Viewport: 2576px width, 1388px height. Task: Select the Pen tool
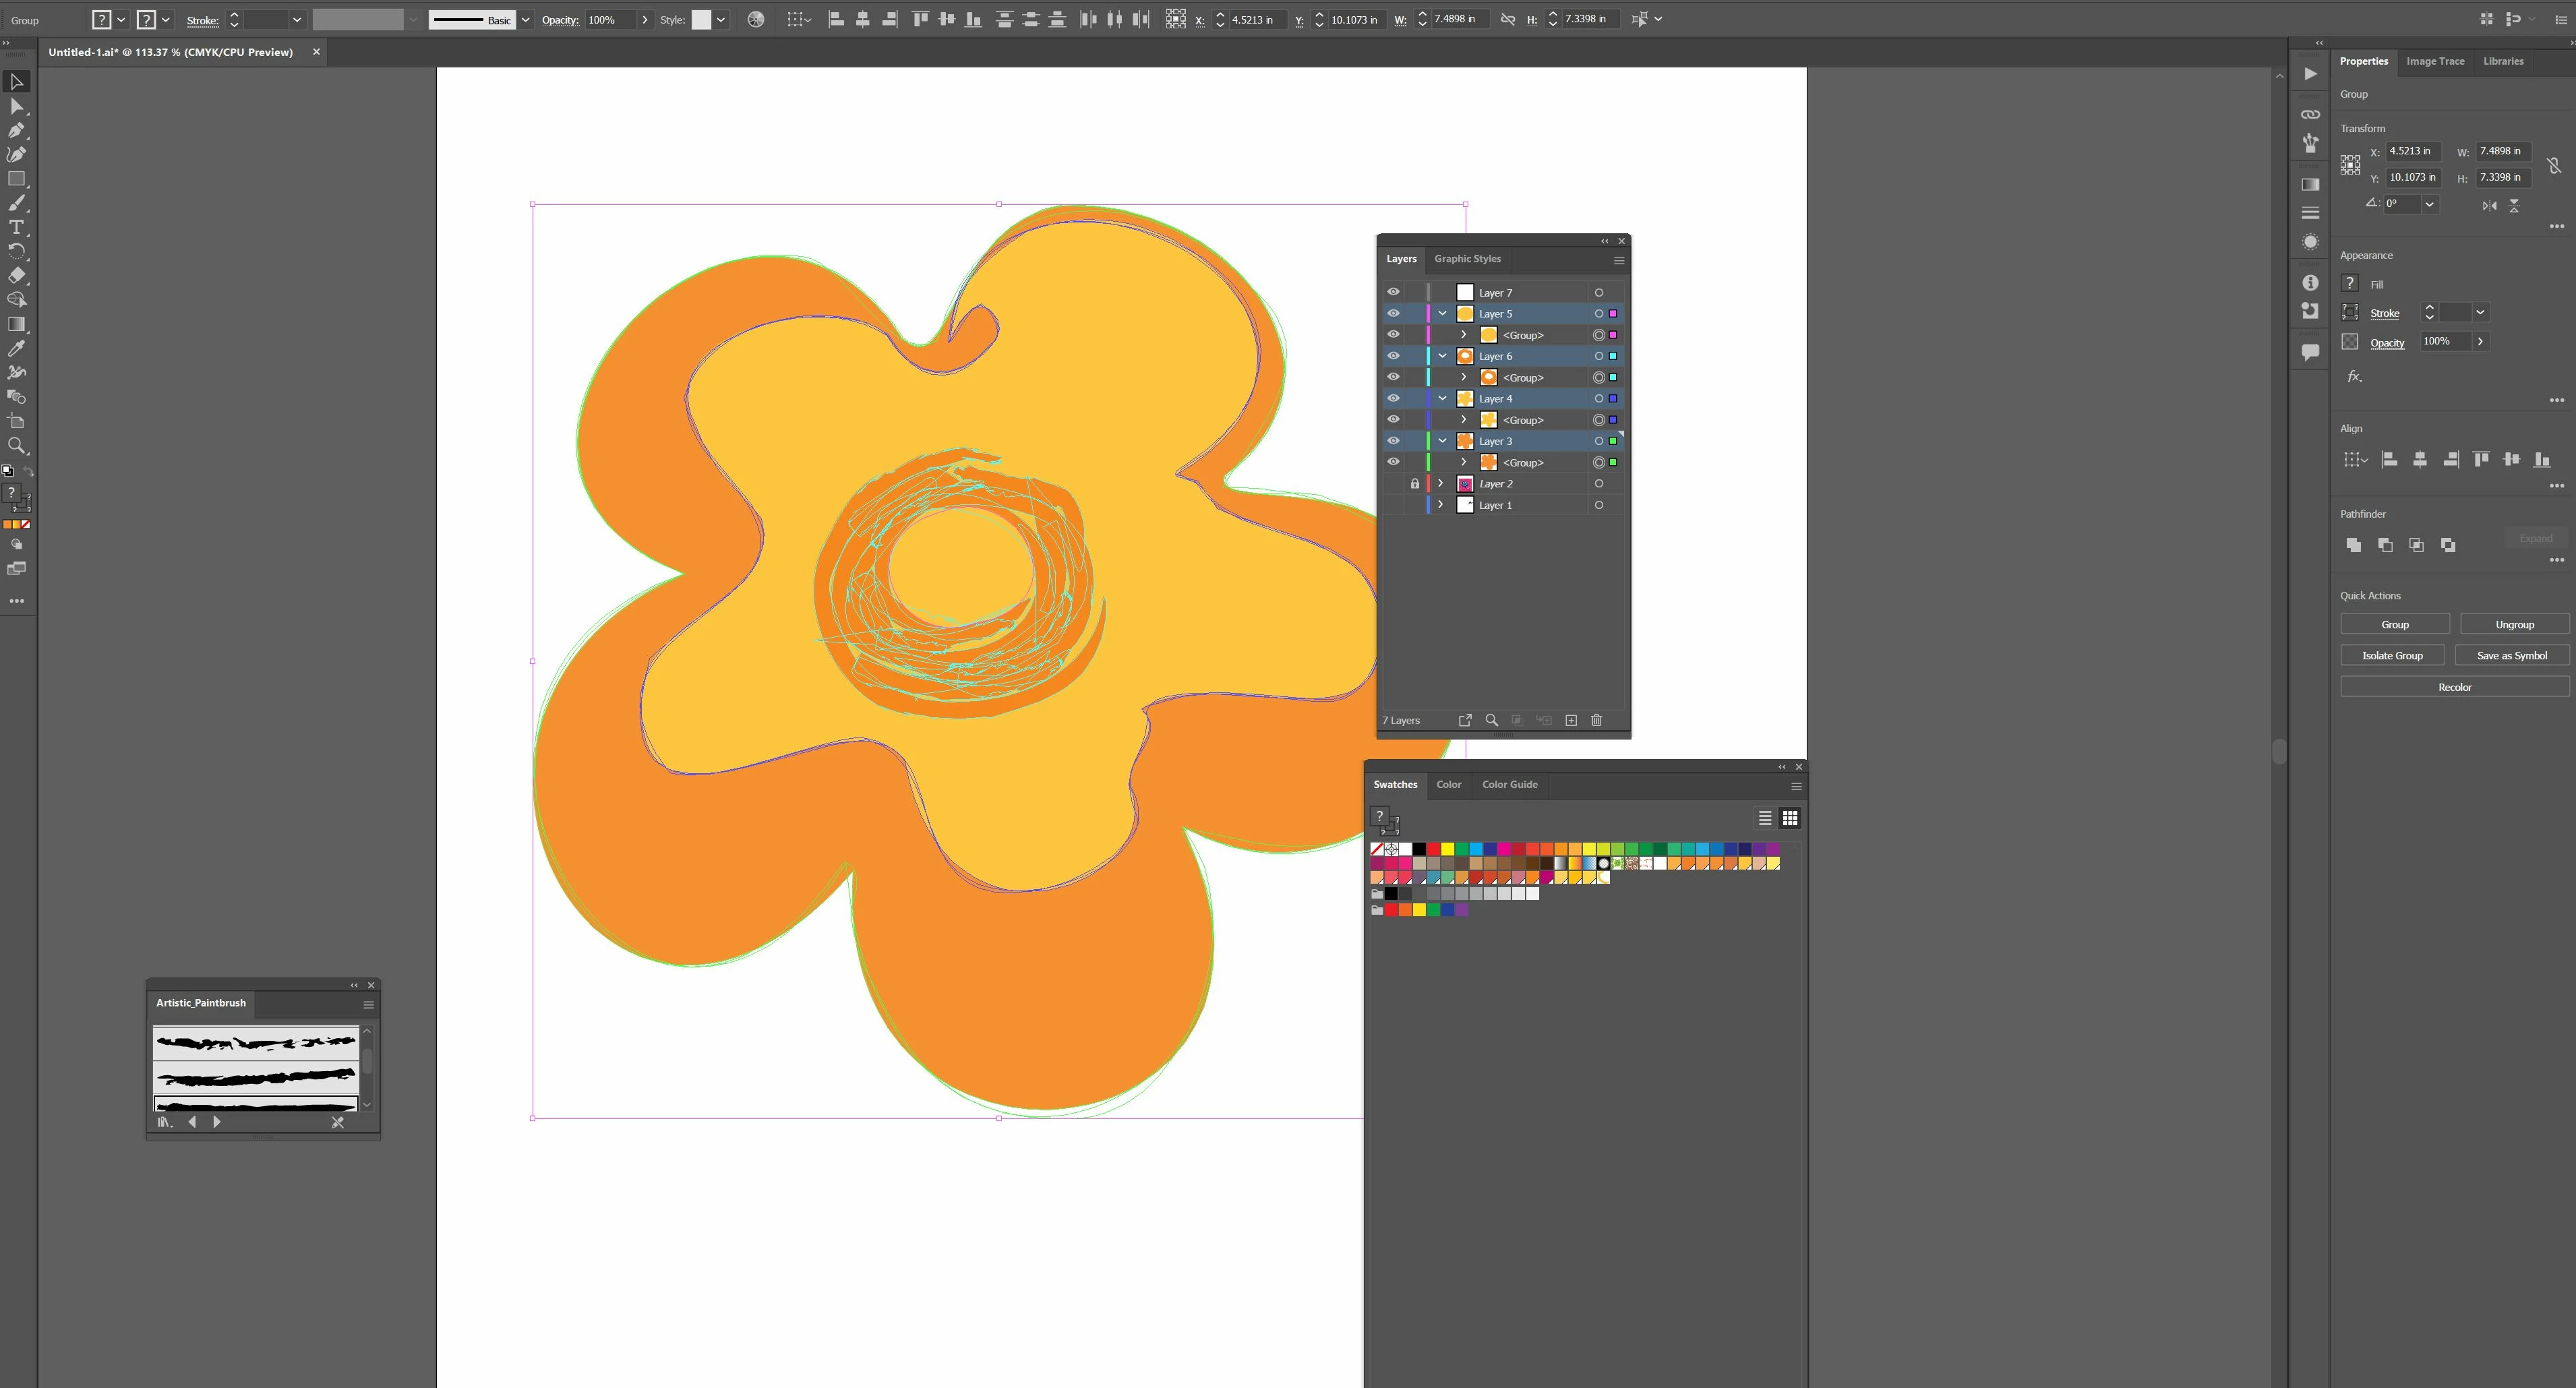click(x=16, y=130)
